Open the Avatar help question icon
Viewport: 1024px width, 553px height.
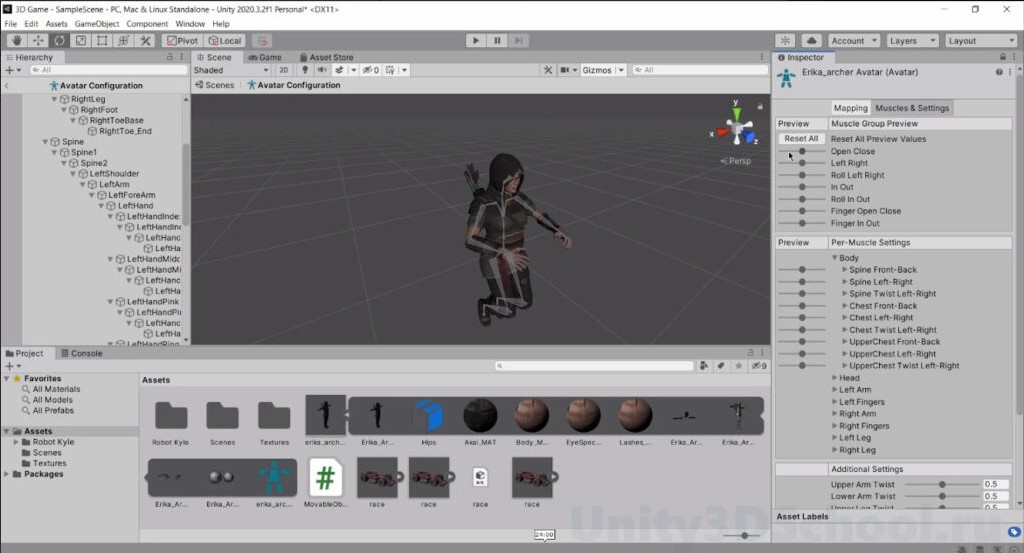coord(999,72)
